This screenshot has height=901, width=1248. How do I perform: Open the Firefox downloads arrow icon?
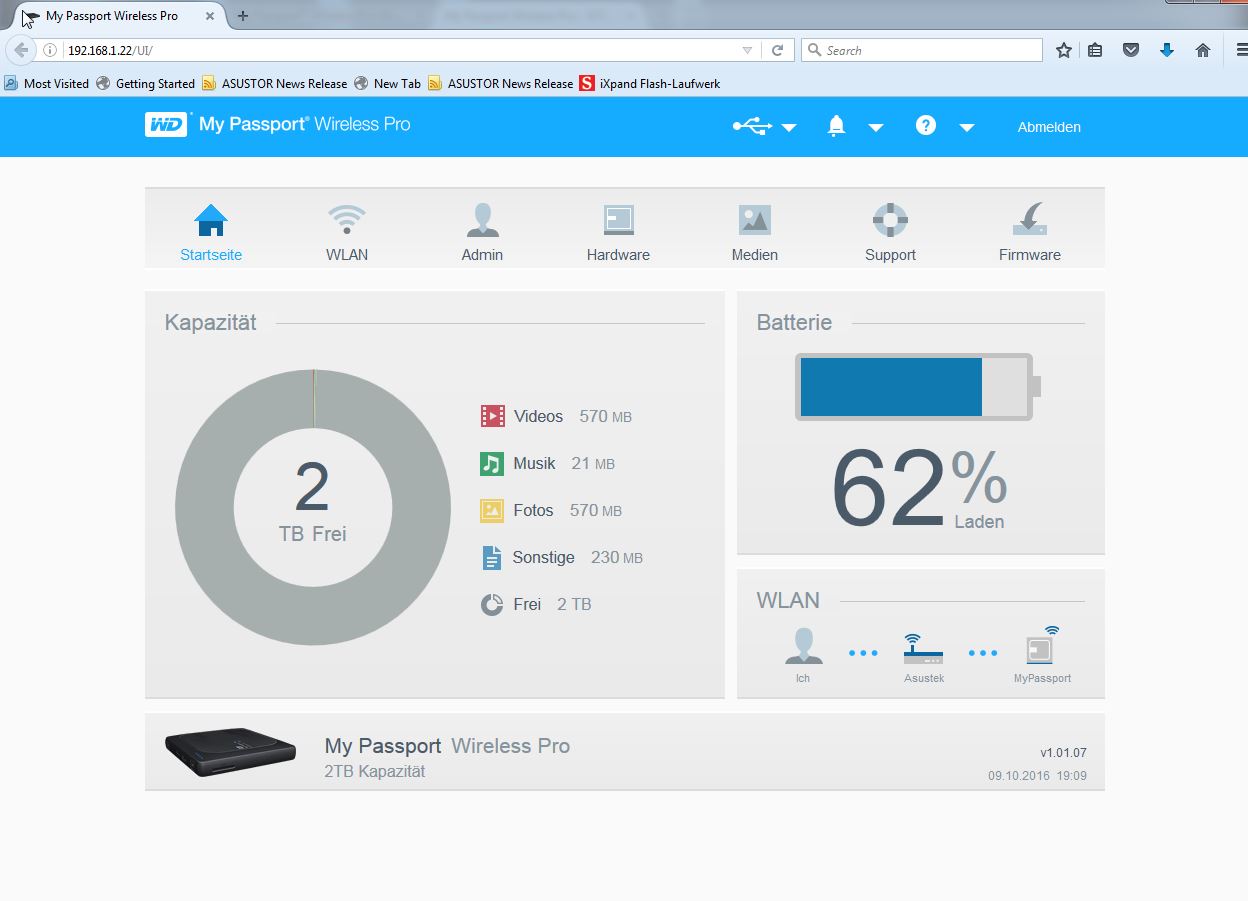pyautogui.click(x=1166, y=50)
